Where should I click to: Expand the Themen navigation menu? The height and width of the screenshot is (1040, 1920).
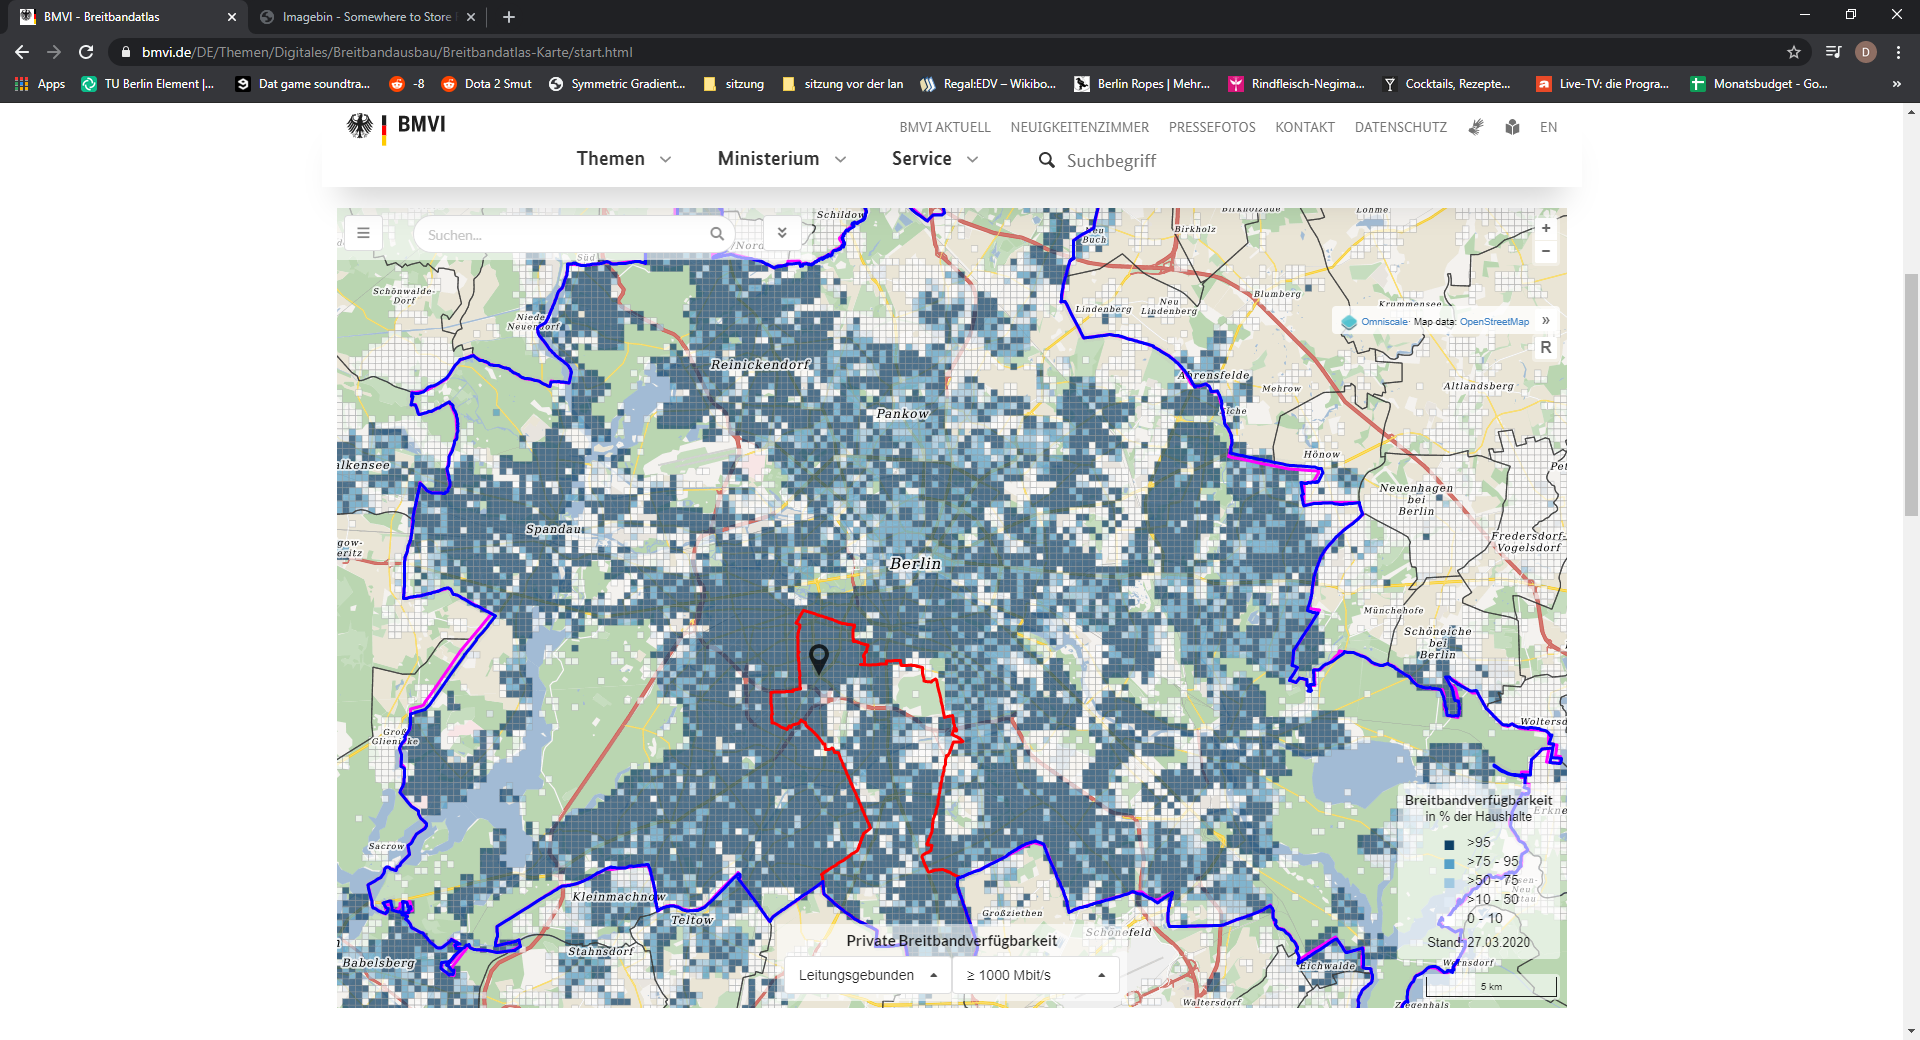(624, 159)
